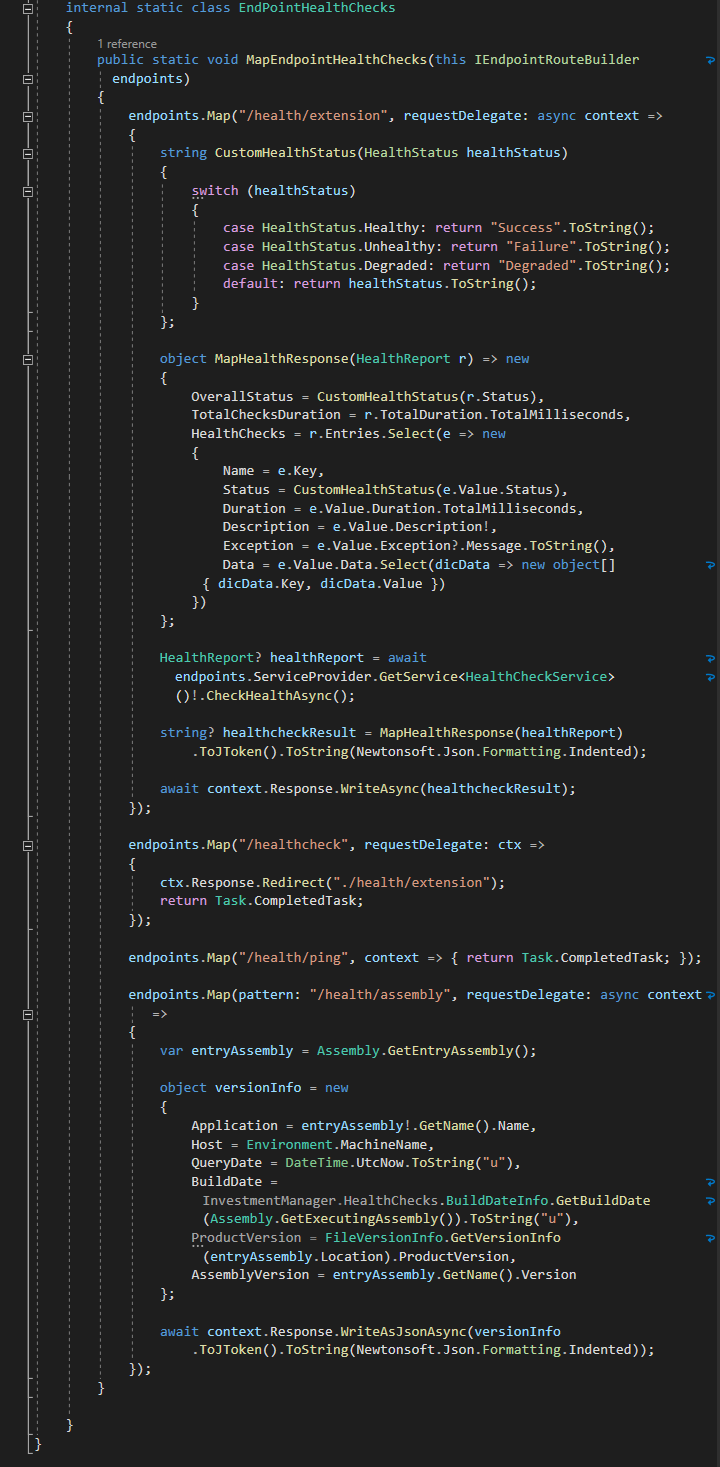720x1467 pixels.
Task: Click the Application property name
Action: 234,1125
